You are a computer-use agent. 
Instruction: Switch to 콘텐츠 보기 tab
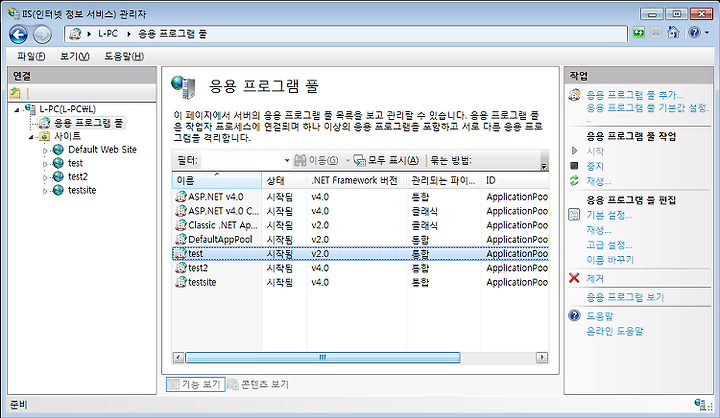pyautogui.click(x=258, y=384)
